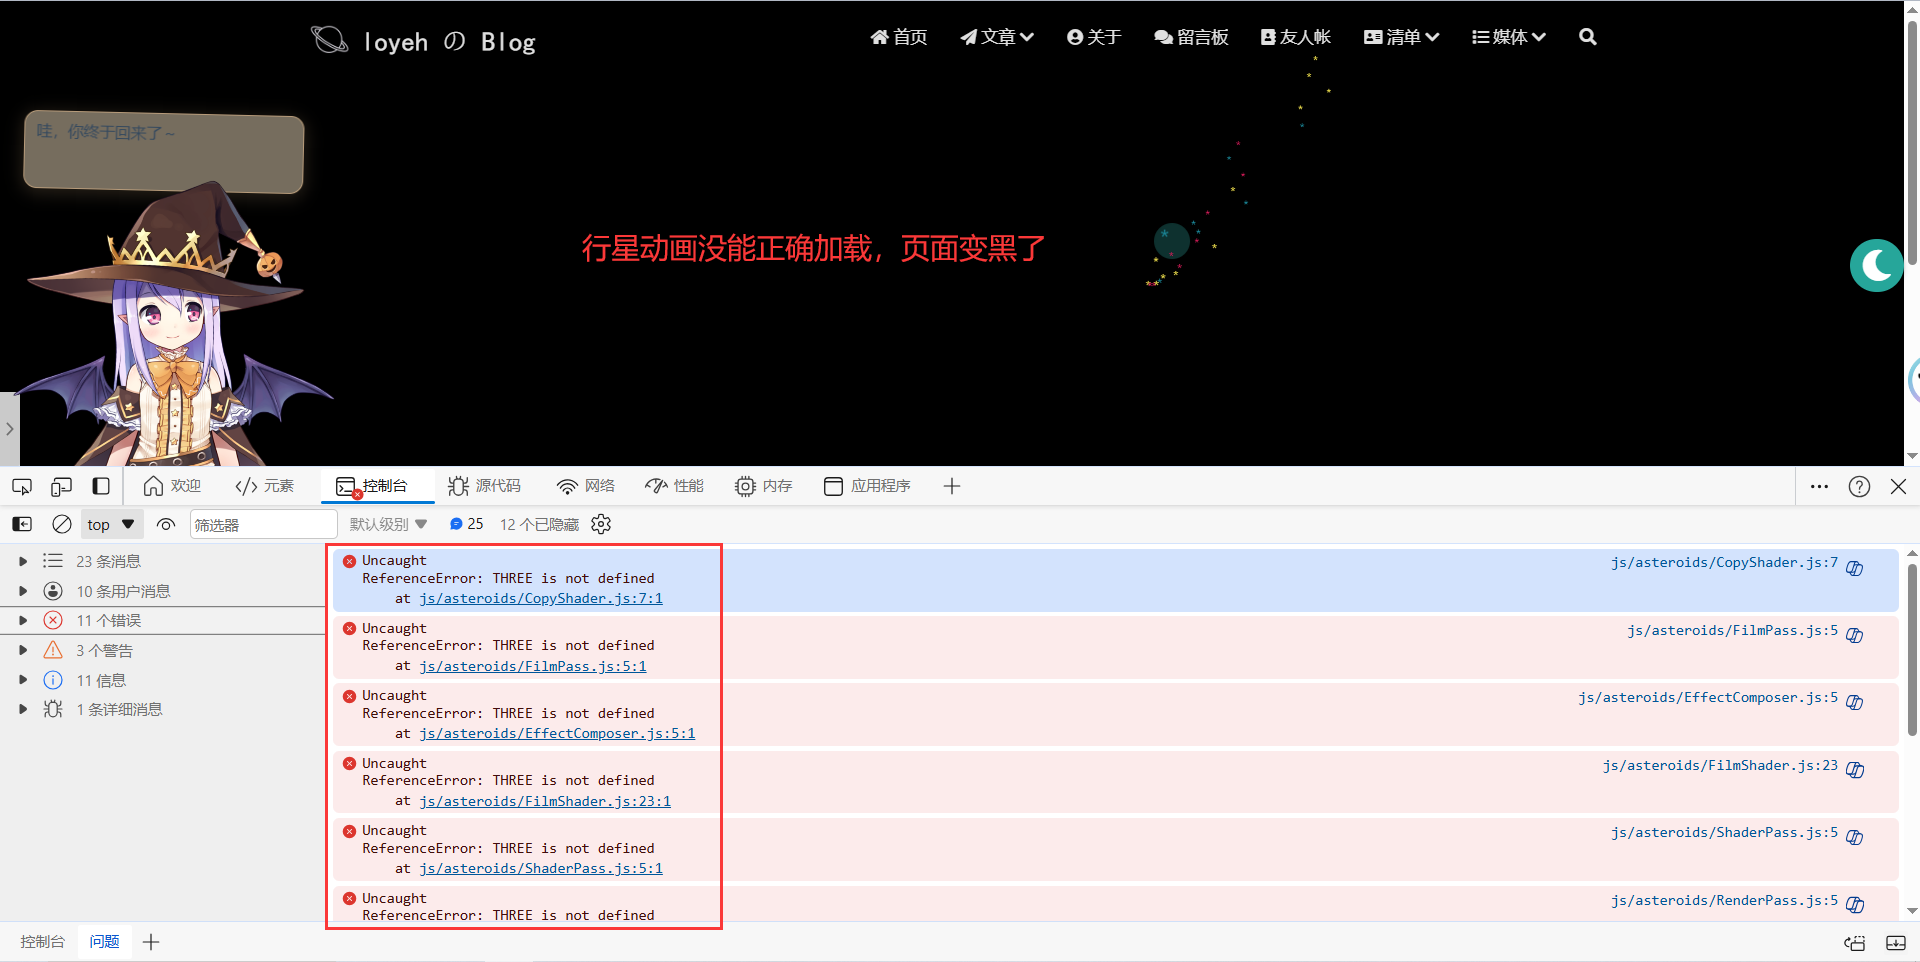Select the bottom drawer 控制台 tab

(x=42, y=942)
